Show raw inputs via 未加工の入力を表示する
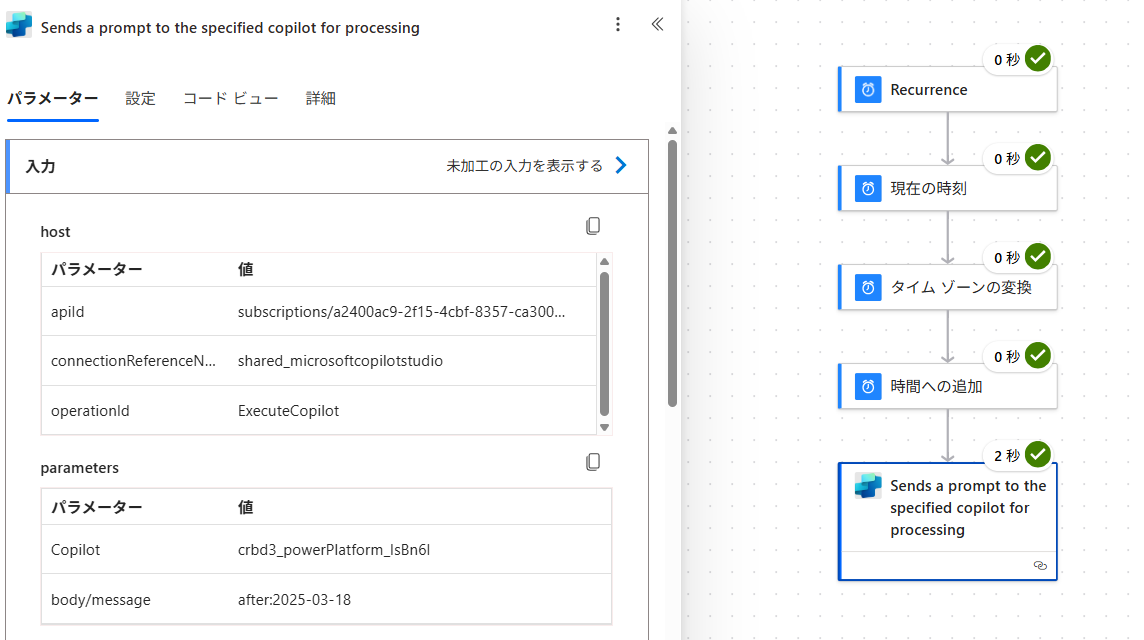Viewport: 1144px width, 640px height. click(525, 166)
